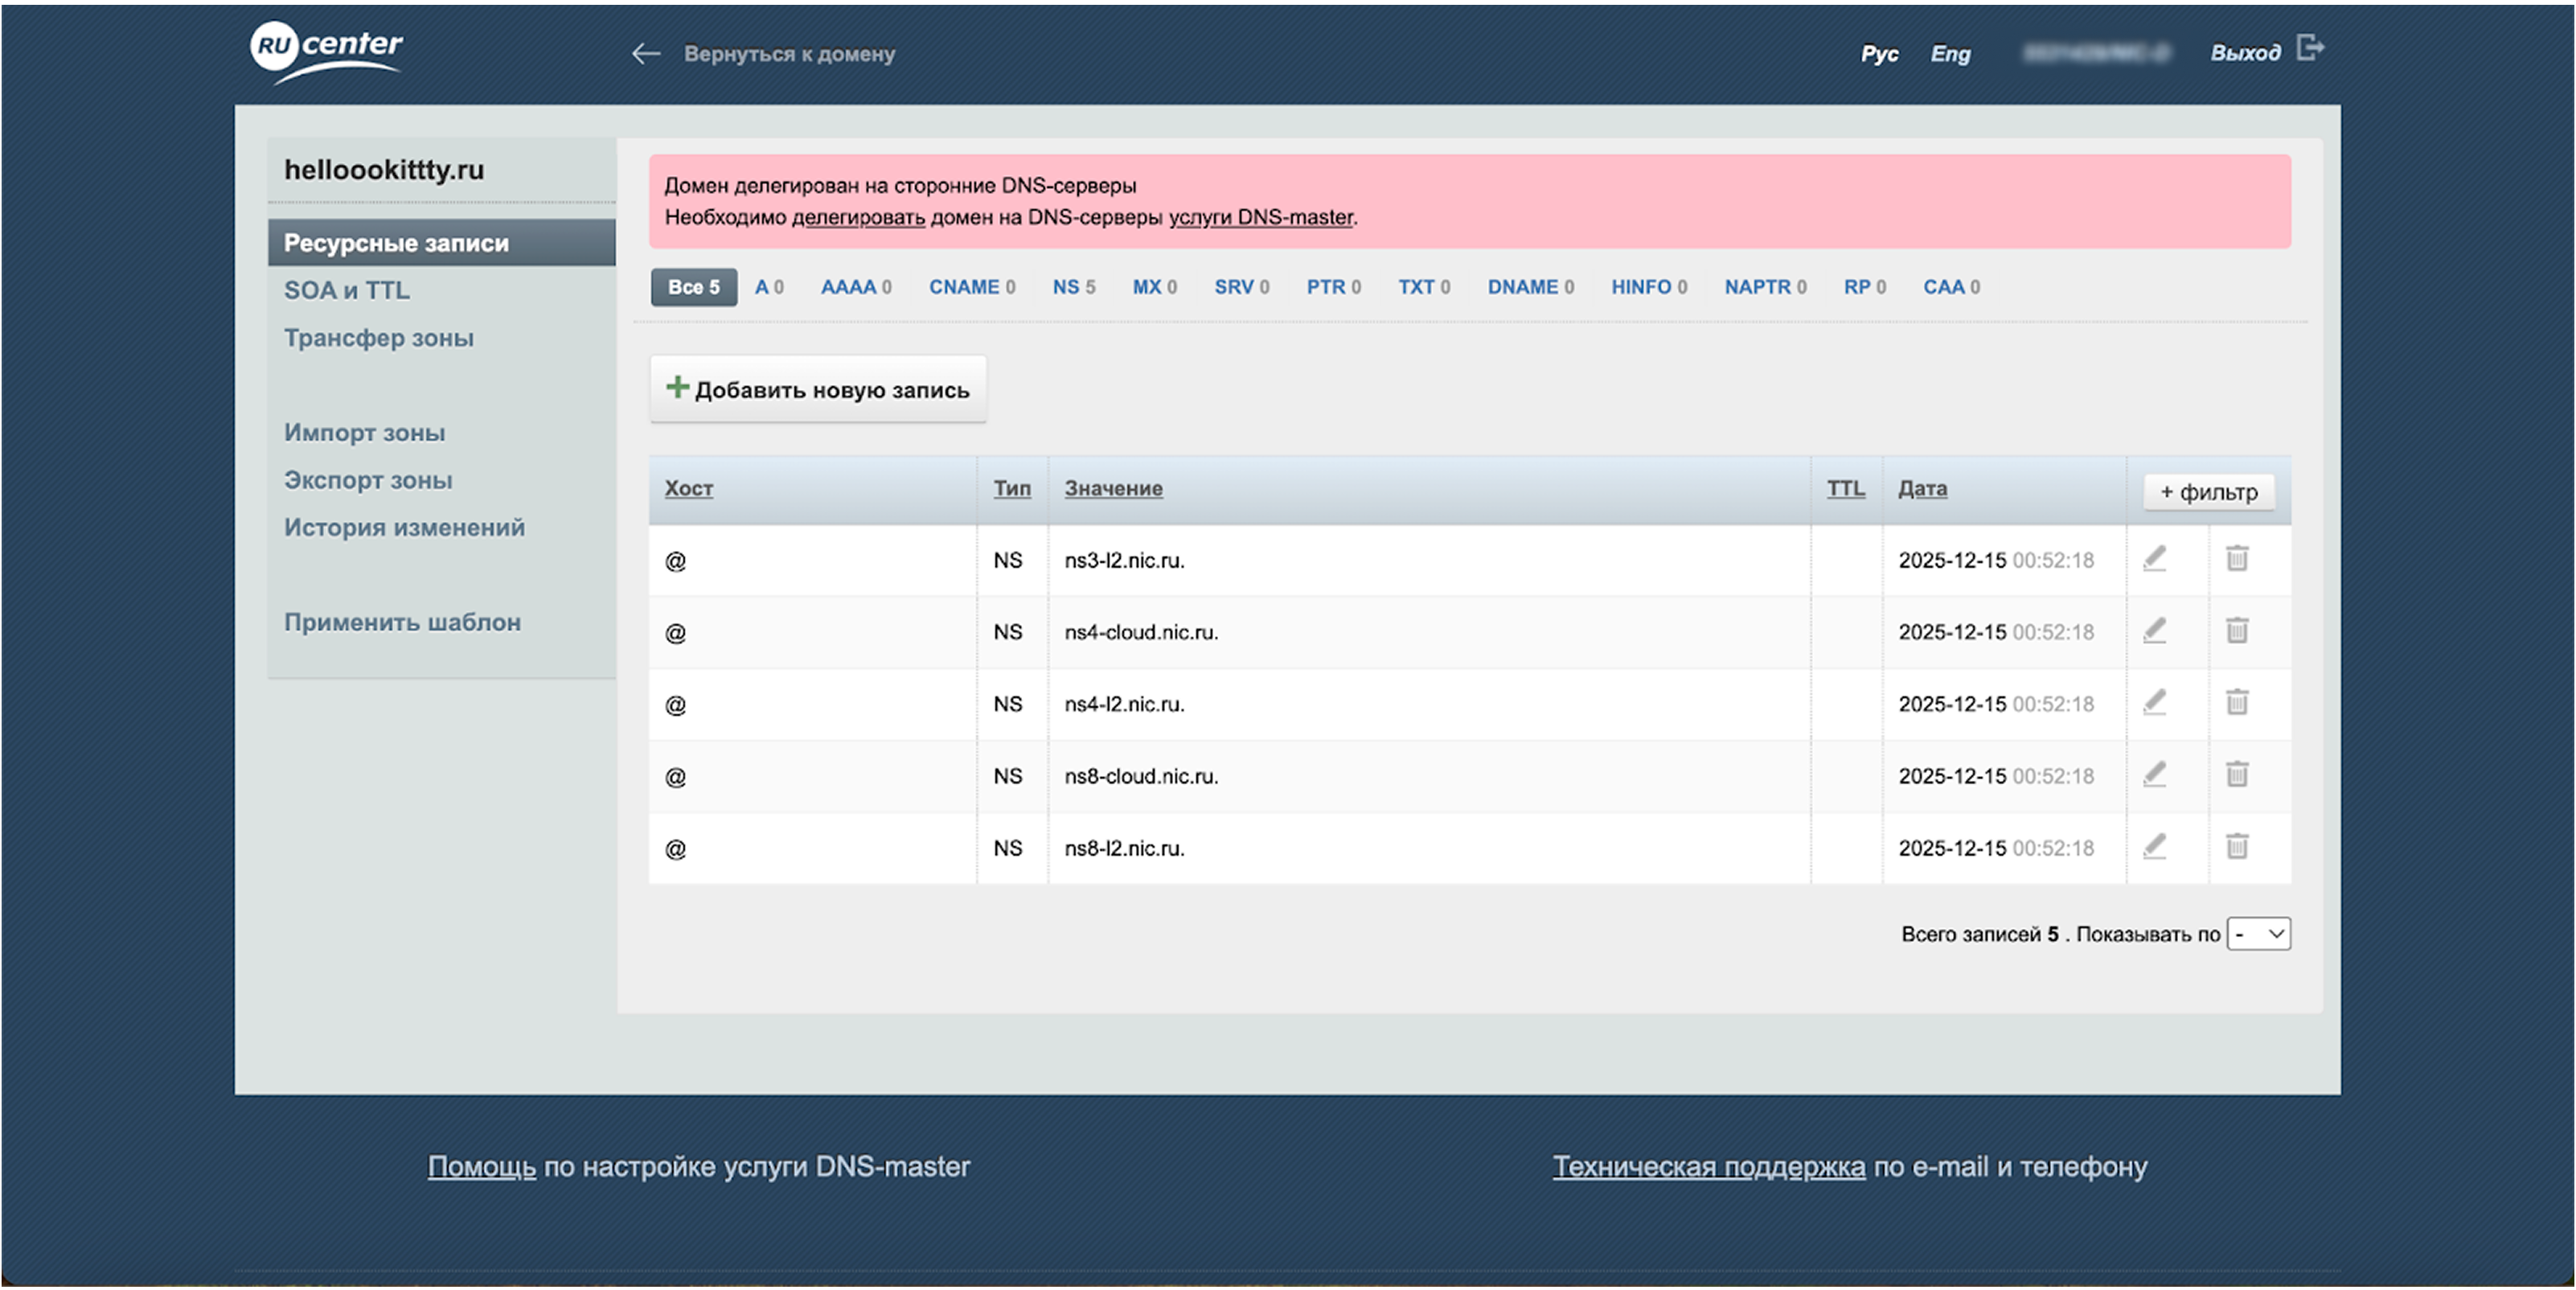Sort table by Тип column
Image resolution: width=2576 pixels, height=1290 pixels.
[1012, 488]
